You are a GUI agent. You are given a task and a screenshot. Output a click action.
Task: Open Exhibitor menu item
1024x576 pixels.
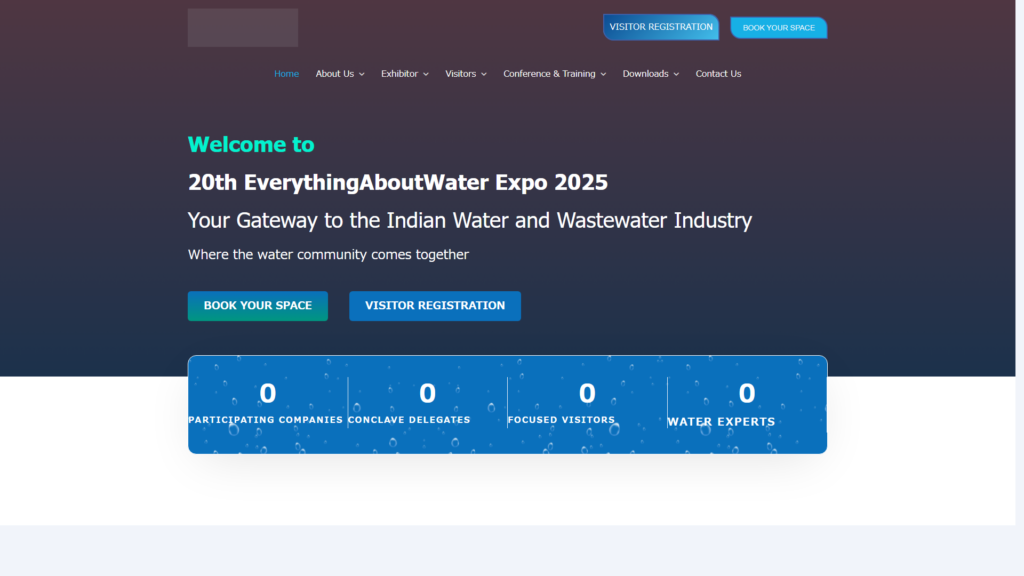point(399,74)
